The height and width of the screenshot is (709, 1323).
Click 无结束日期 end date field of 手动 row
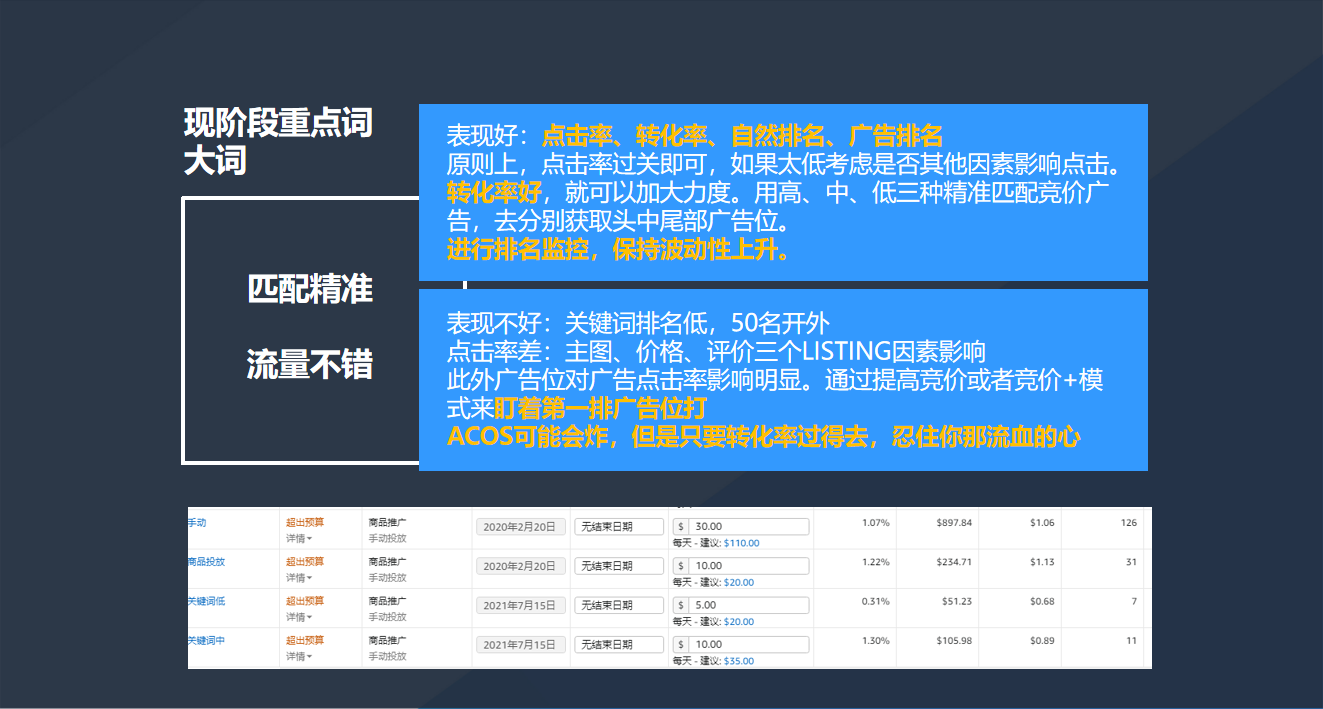tap(618, 525)
